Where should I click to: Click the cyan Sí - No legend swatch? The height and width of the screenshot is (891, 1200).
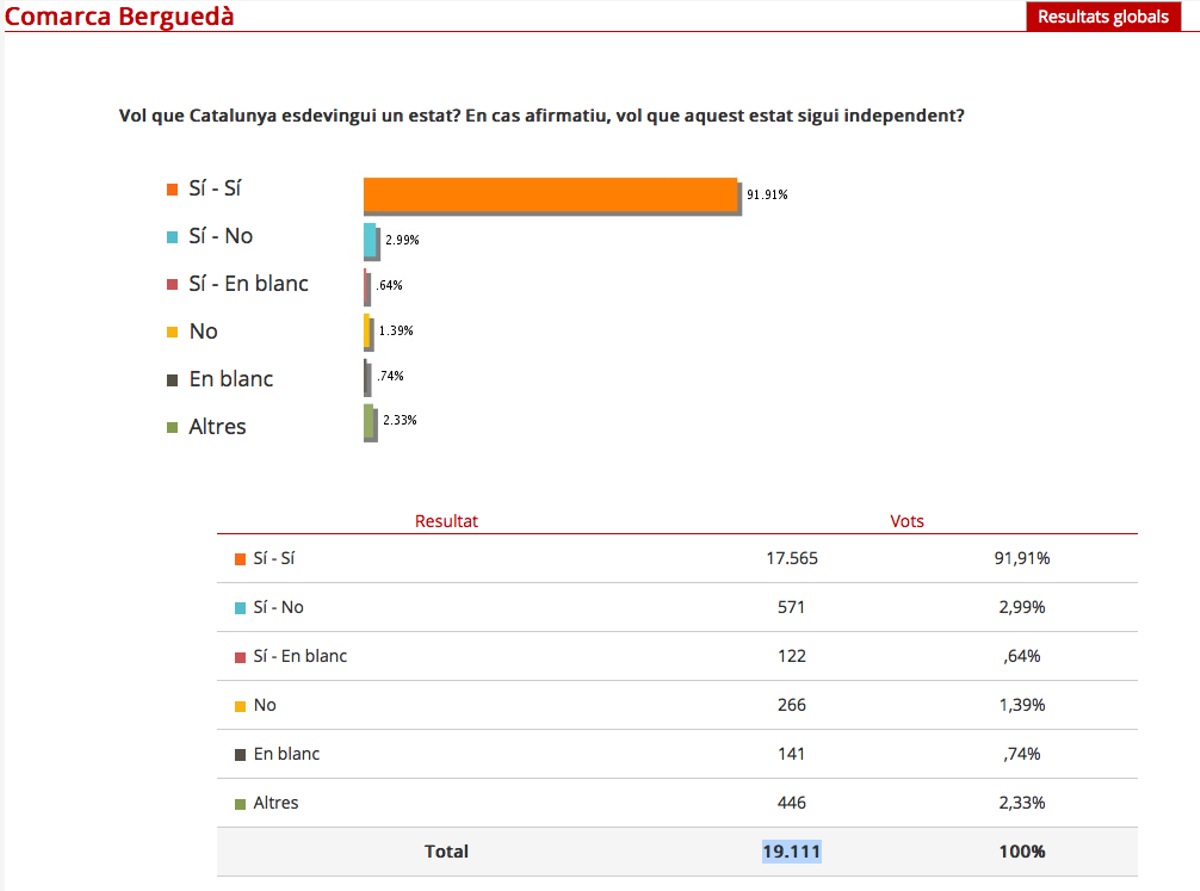point(172,237)
